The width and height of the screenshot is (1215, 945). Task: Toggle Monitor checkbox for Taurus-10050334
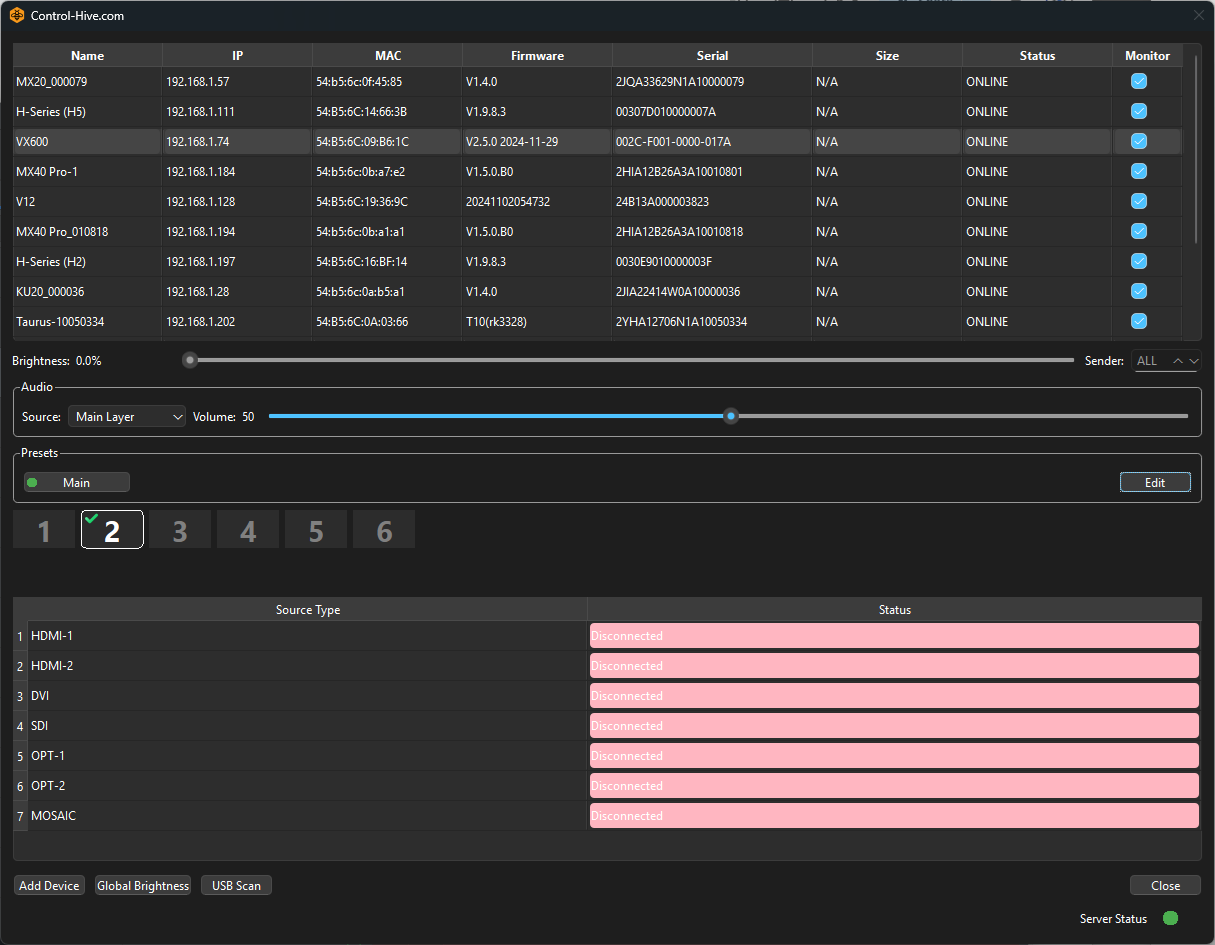point(1138,322)
